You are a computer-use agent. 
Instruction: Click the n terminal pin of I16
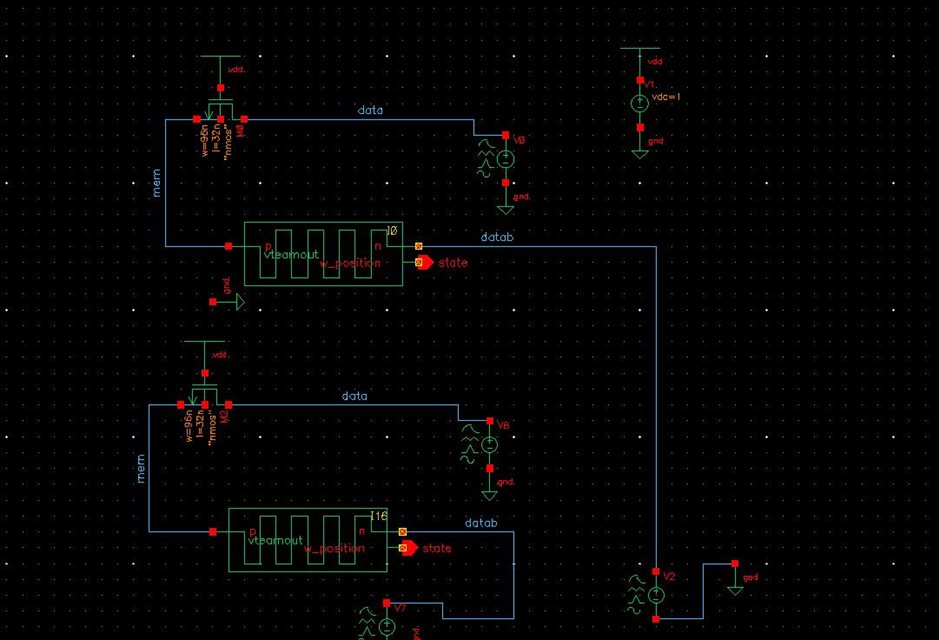point(402,532)
